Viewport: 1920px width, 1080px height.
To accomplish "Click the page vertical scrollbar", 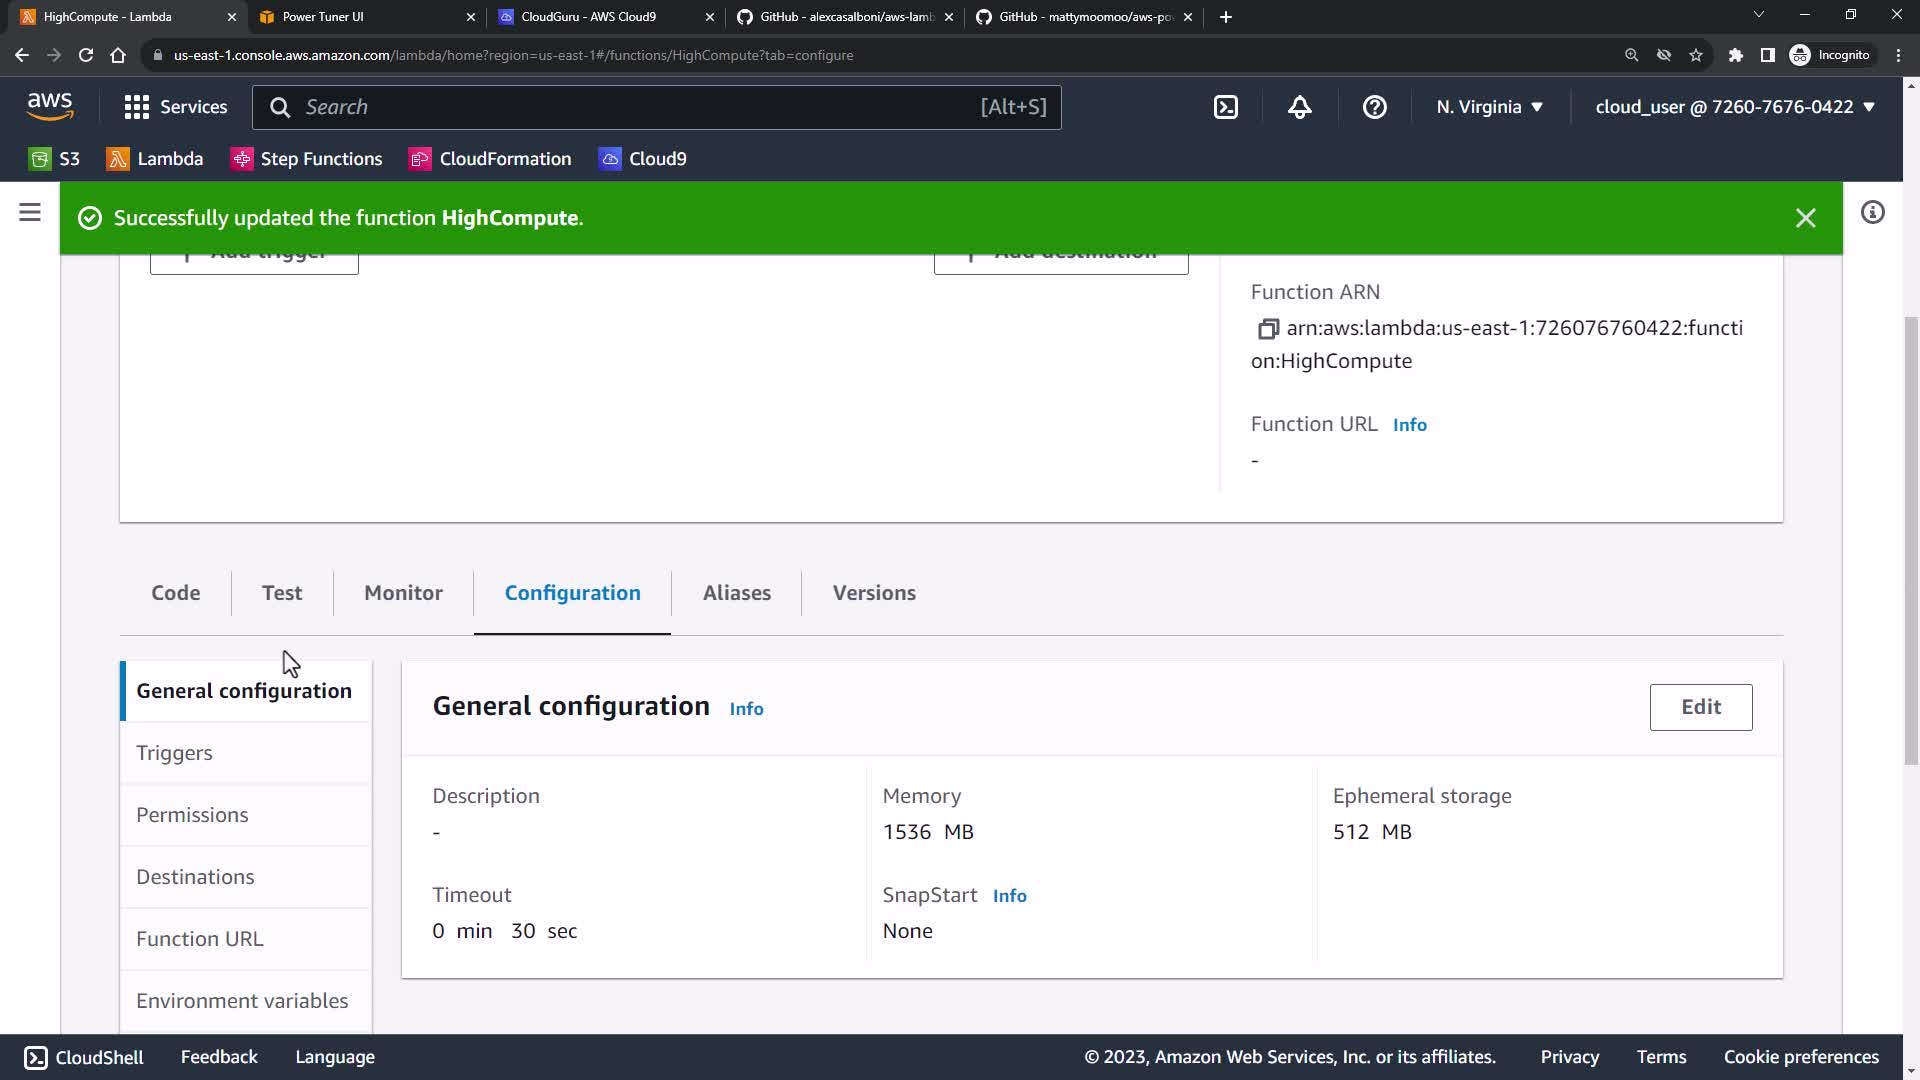I will [1911, 540].
